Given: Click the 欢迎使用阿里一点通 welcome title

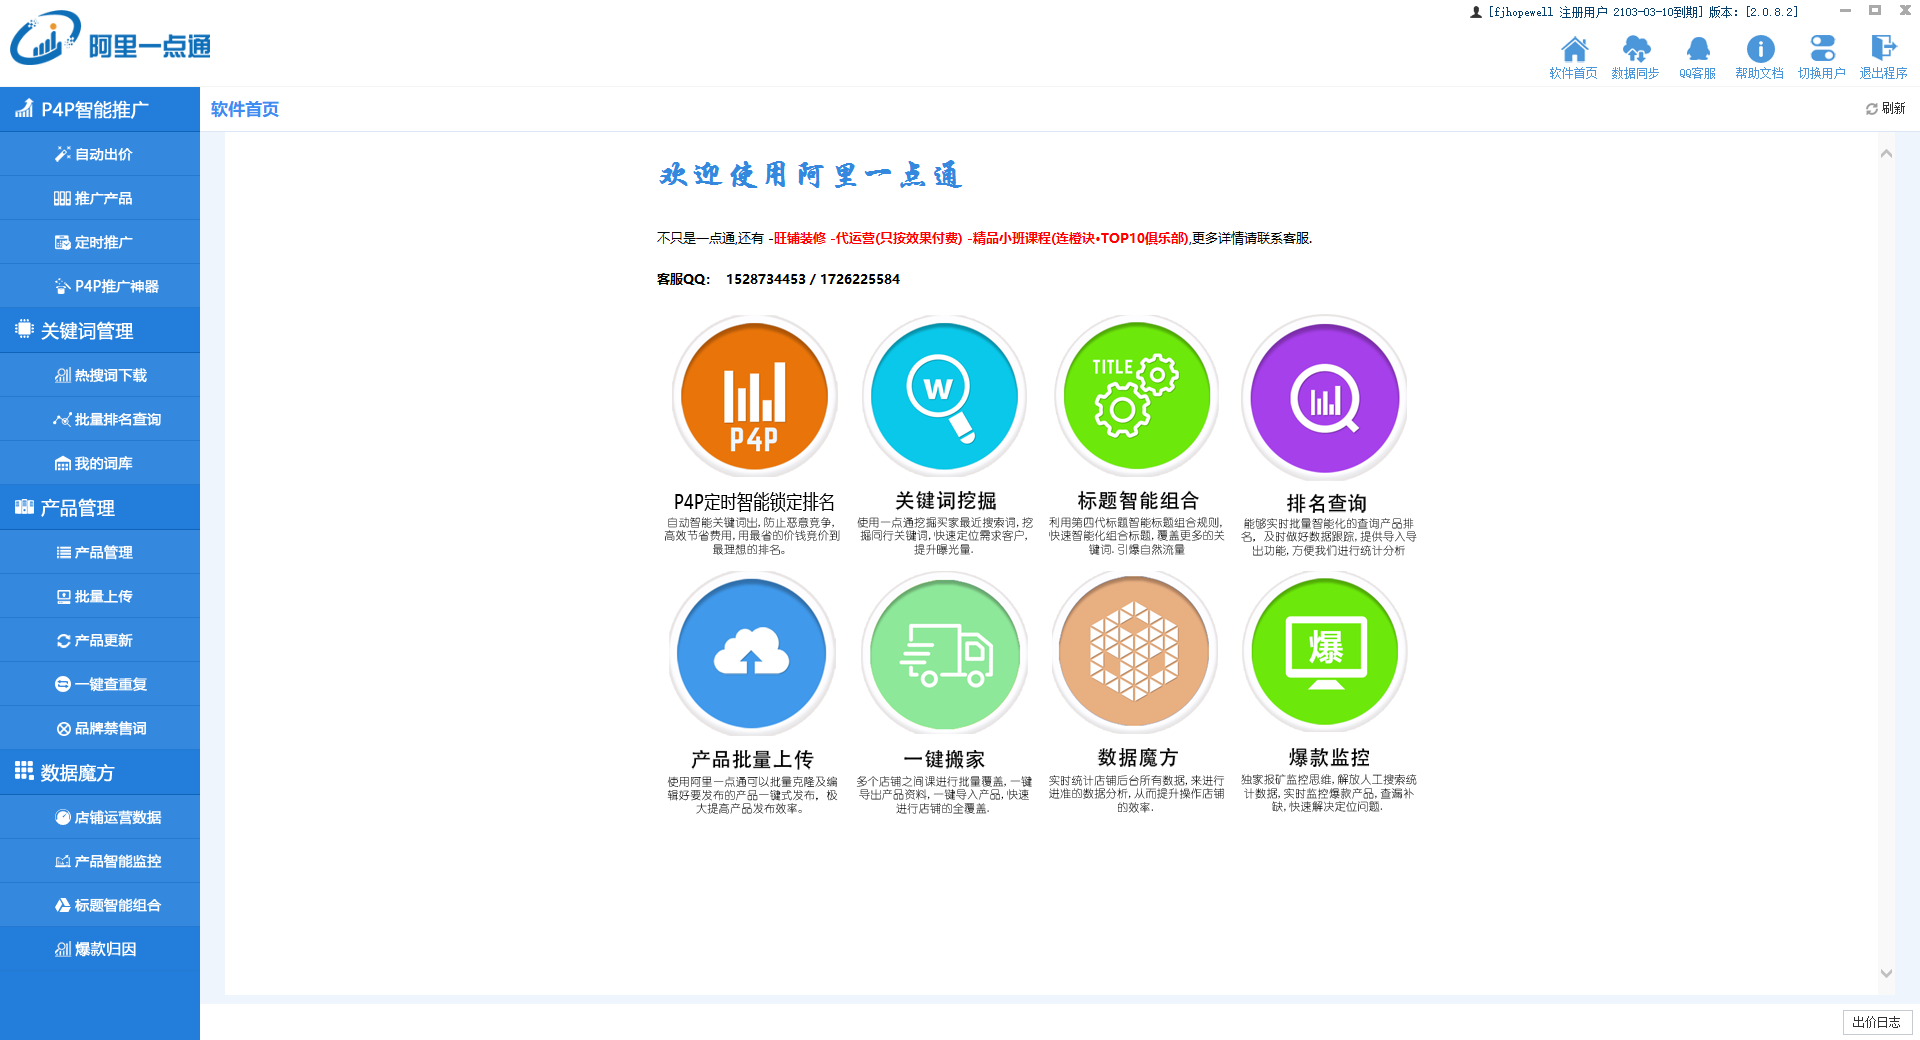Looking at the screenshot, I should pyautogui.click(x=810, y=175).
